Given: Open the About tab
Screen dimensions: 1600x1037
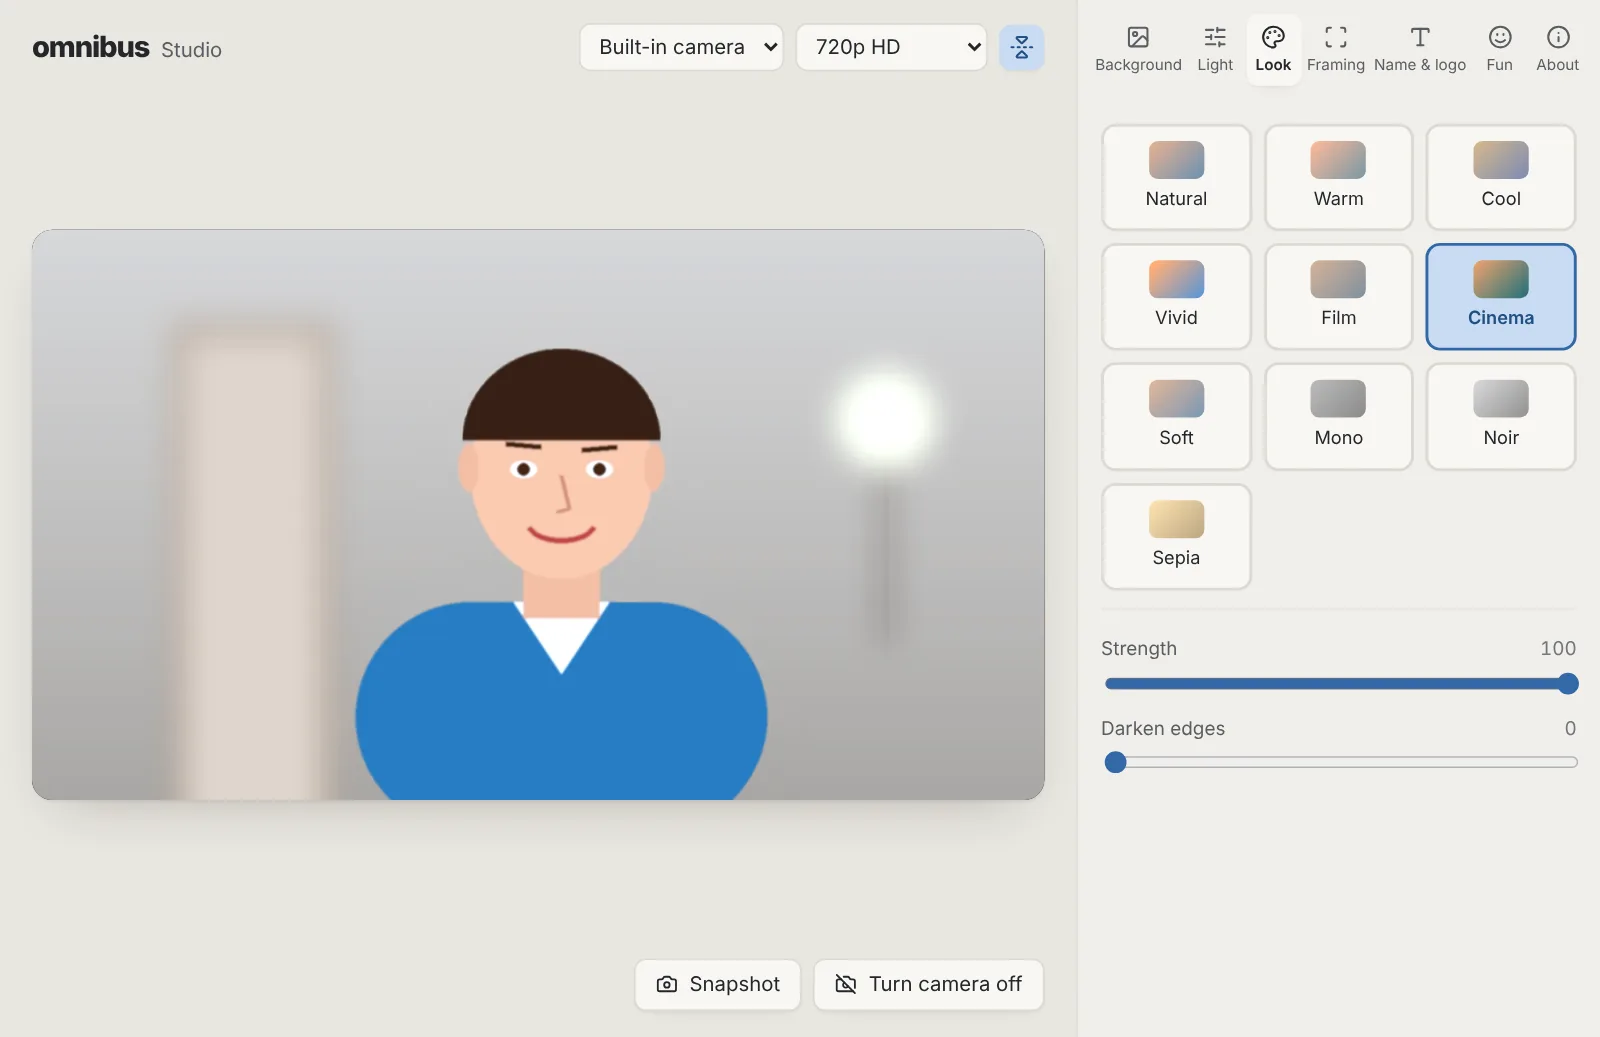Looking at the screenshot, I should coord(1557,50).
